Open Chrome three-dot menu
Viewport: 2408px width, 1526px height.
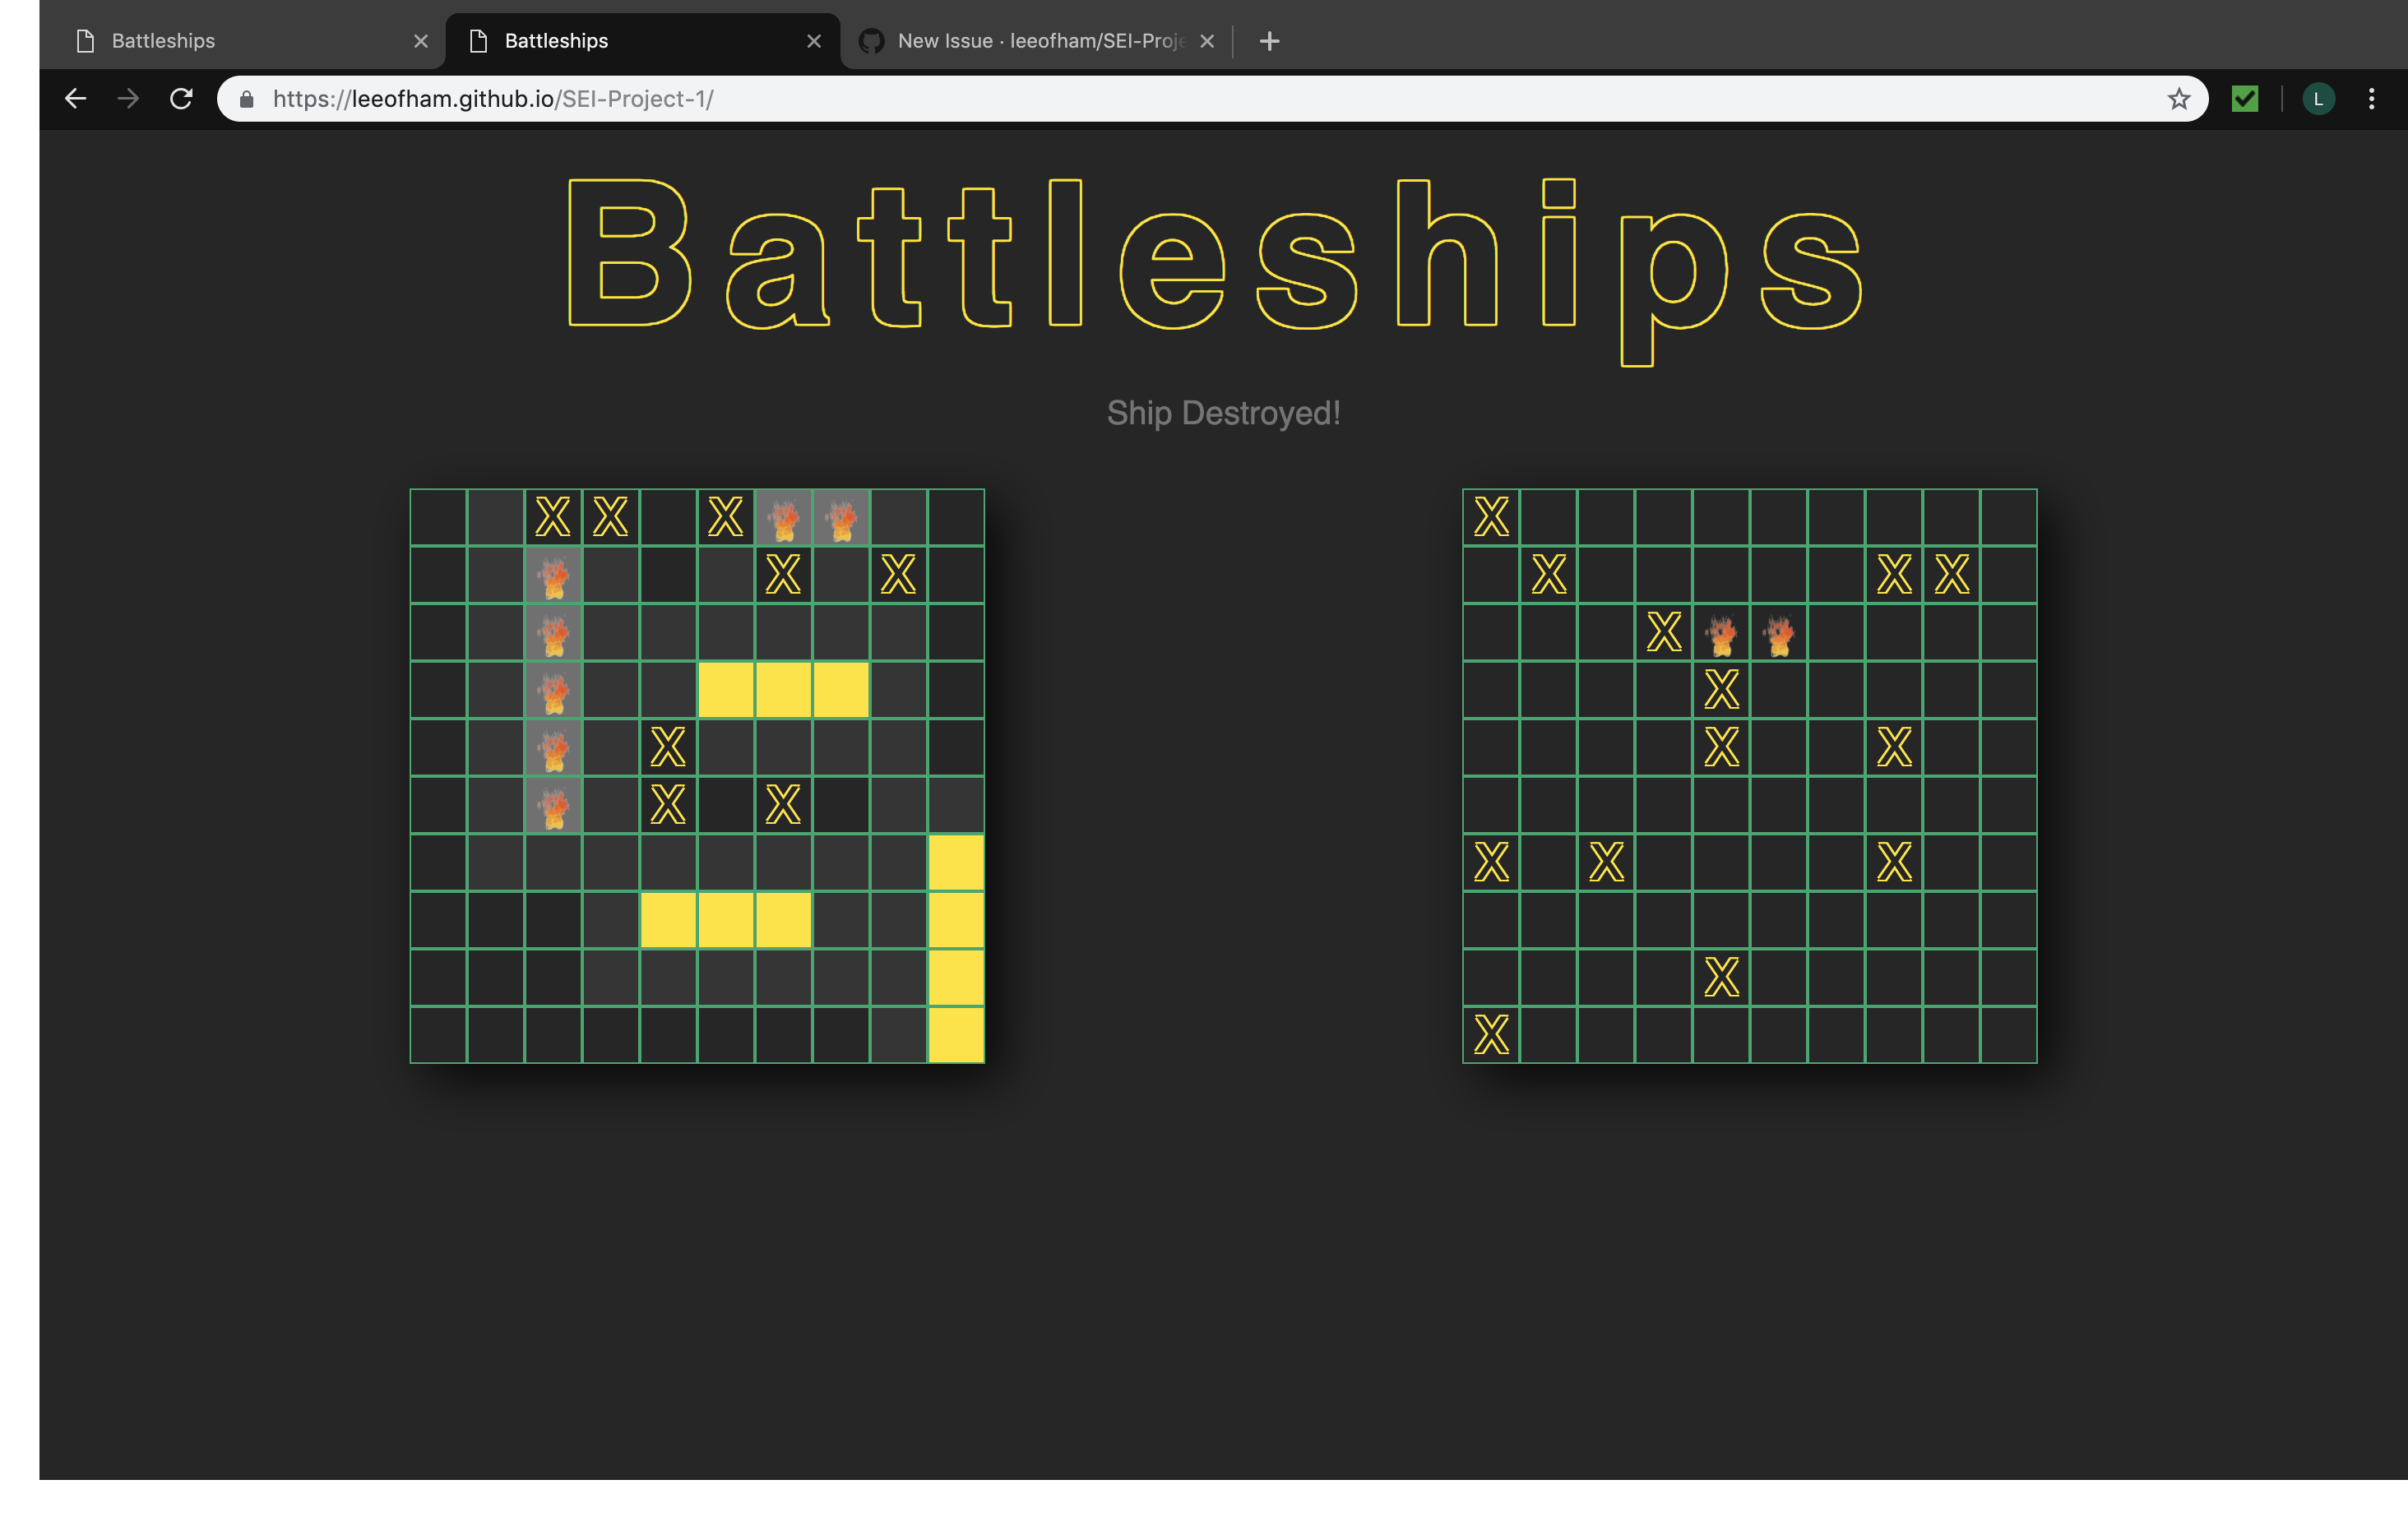[x=2371, y=99]
